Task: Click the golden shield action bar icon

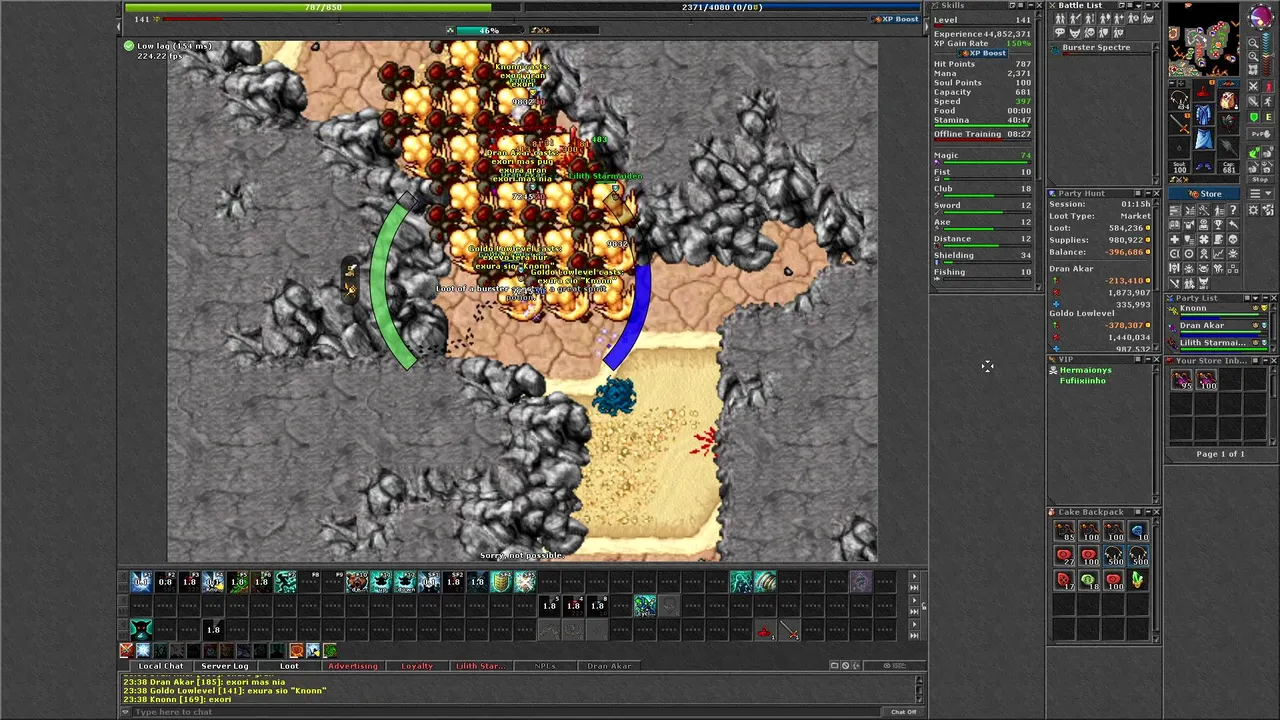Action: click(x=501, y=582)
